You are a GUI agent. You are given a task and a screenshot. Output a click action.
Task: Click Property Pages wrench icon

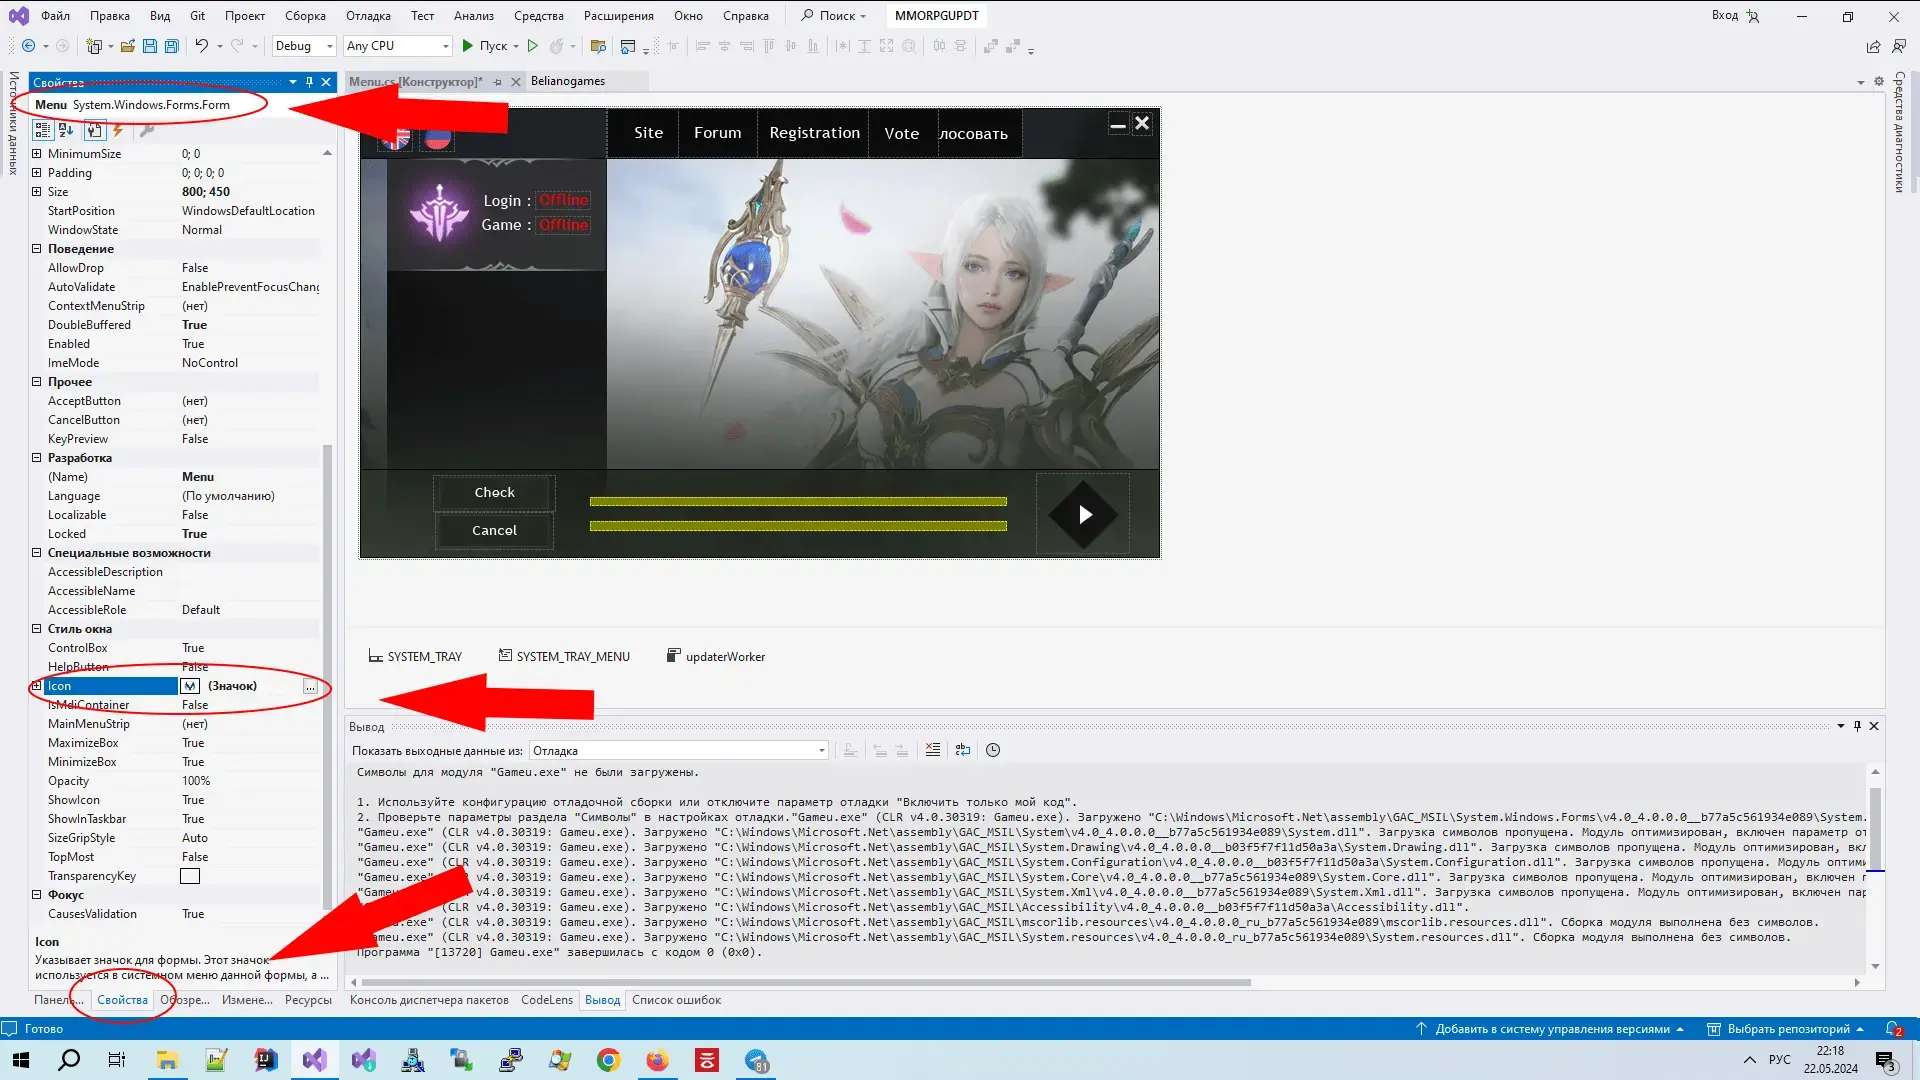(147, 130)
